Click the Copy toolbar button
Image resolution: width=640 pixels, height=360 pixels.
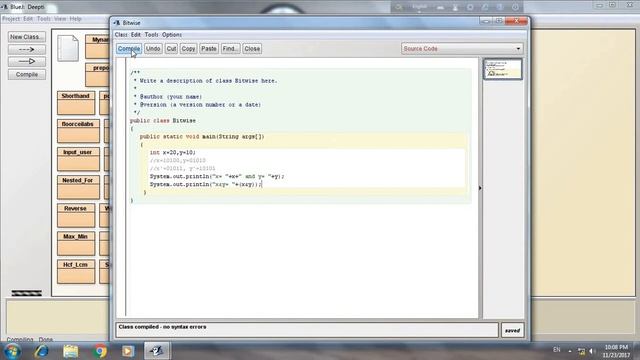tap(188, 49)
